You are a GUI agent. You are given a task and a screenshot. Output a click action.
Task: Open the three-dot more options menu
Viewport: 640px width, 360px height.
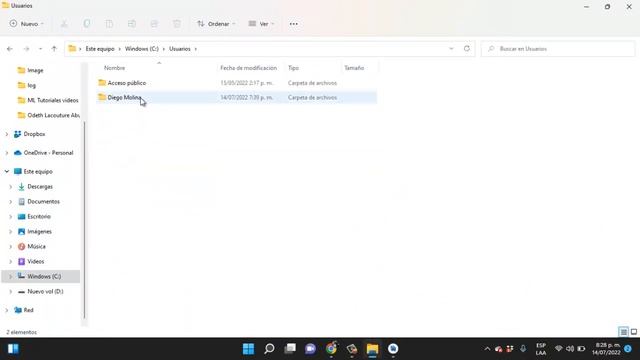coord(293,24)
